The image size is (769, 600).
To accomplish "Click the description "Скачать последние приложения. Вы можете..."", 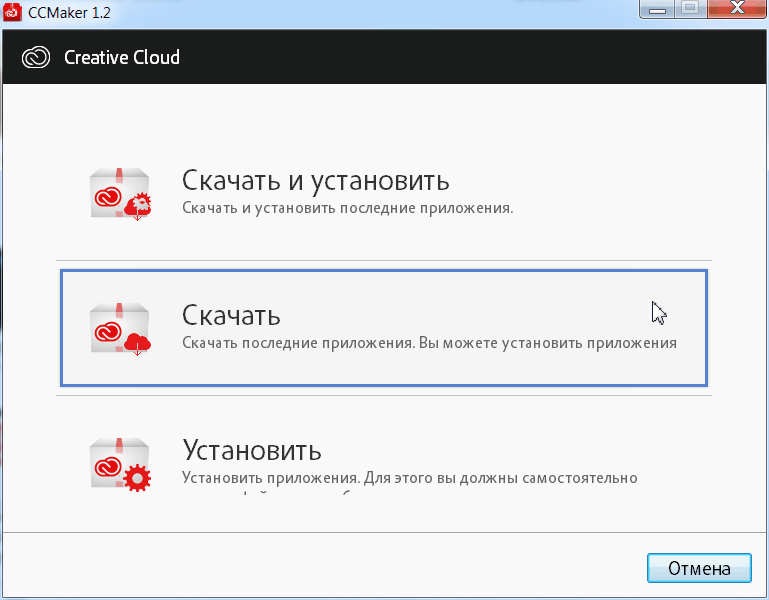I will tap(429, 343).
